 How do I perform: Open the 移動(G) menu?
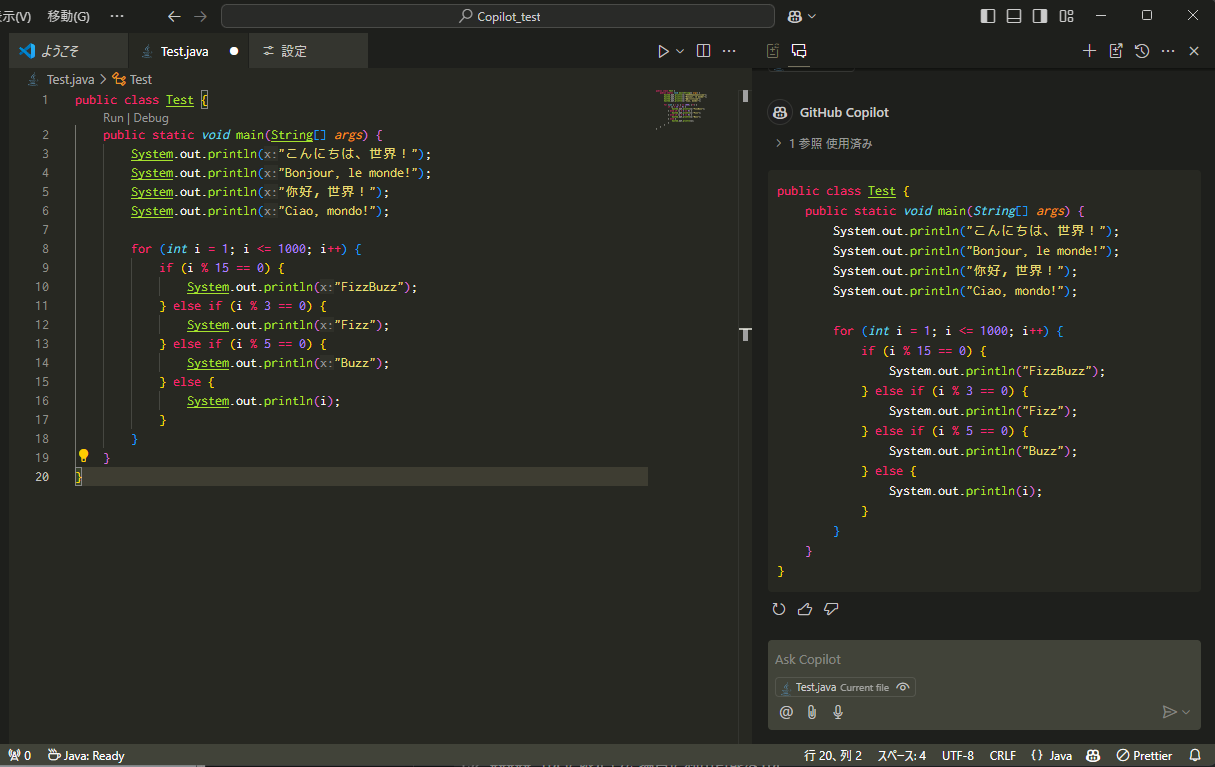pyautogui.click(x=68, y=16)
